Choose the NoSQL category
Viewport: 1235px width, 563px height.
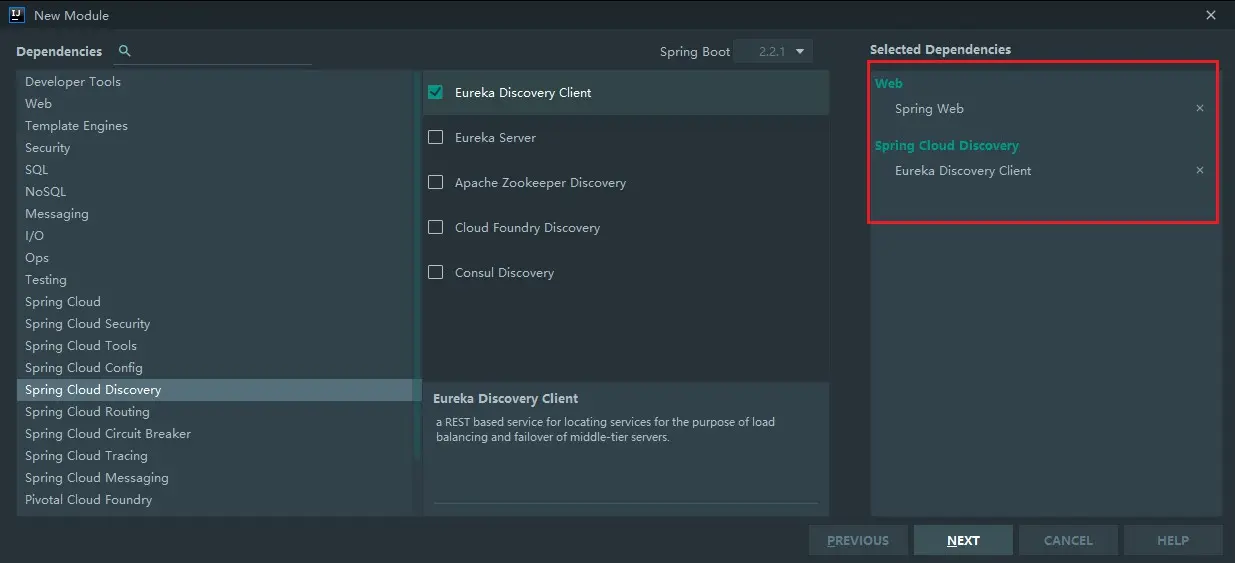pos(215,192)
